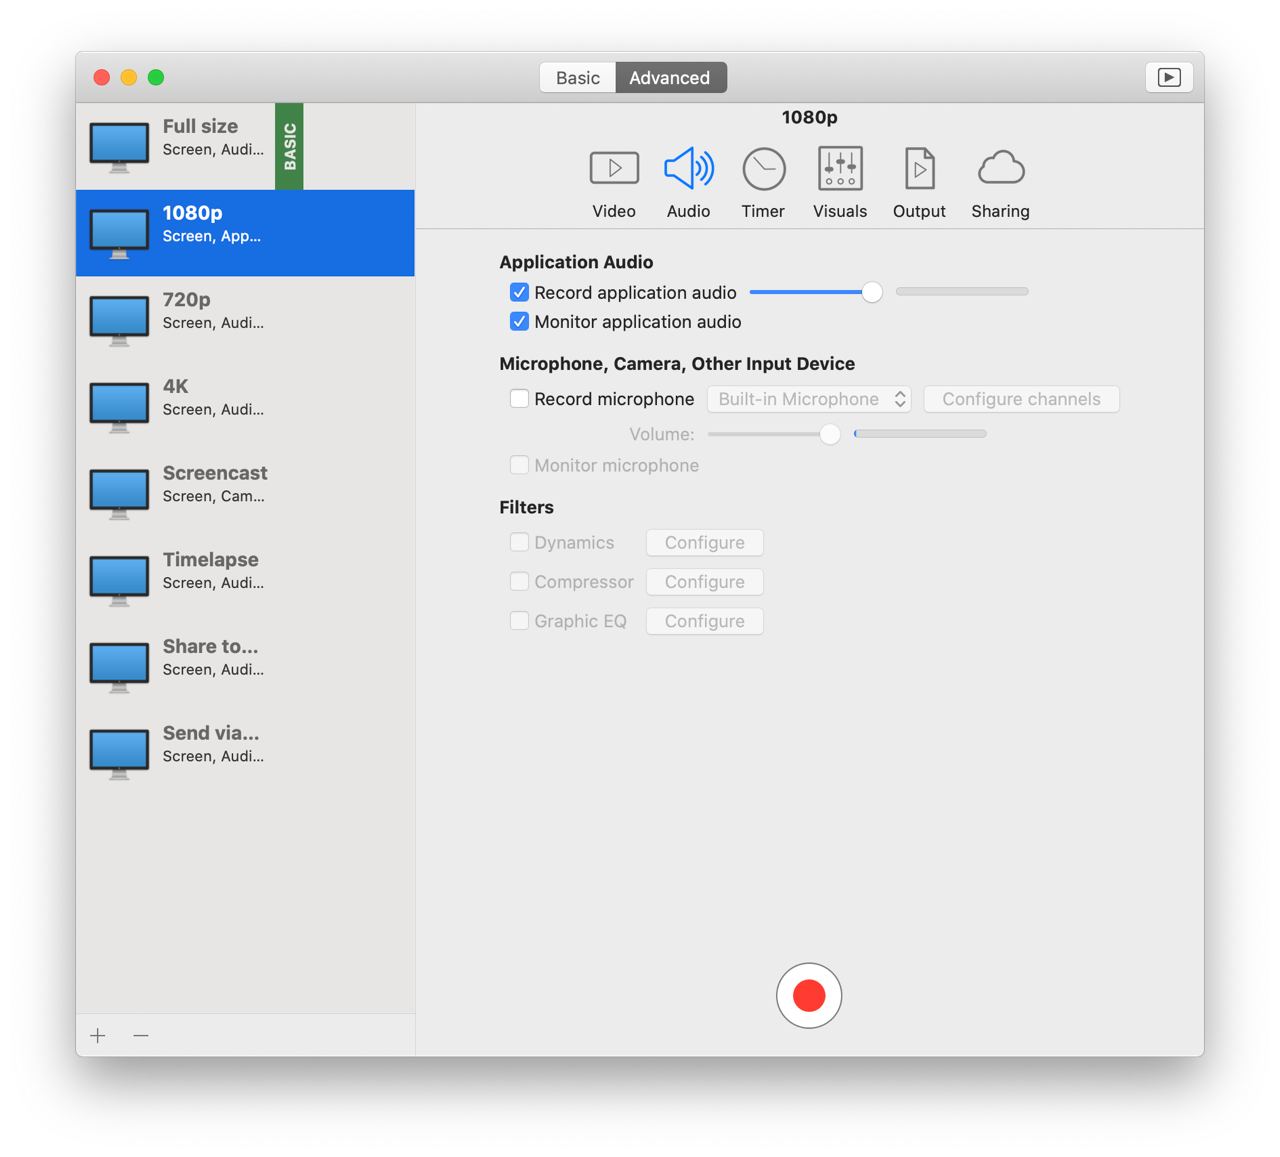This screenshot has height=1157, width=1280.
Task: Enable Record microphone checkbox
Action: (x=519, y=398)
